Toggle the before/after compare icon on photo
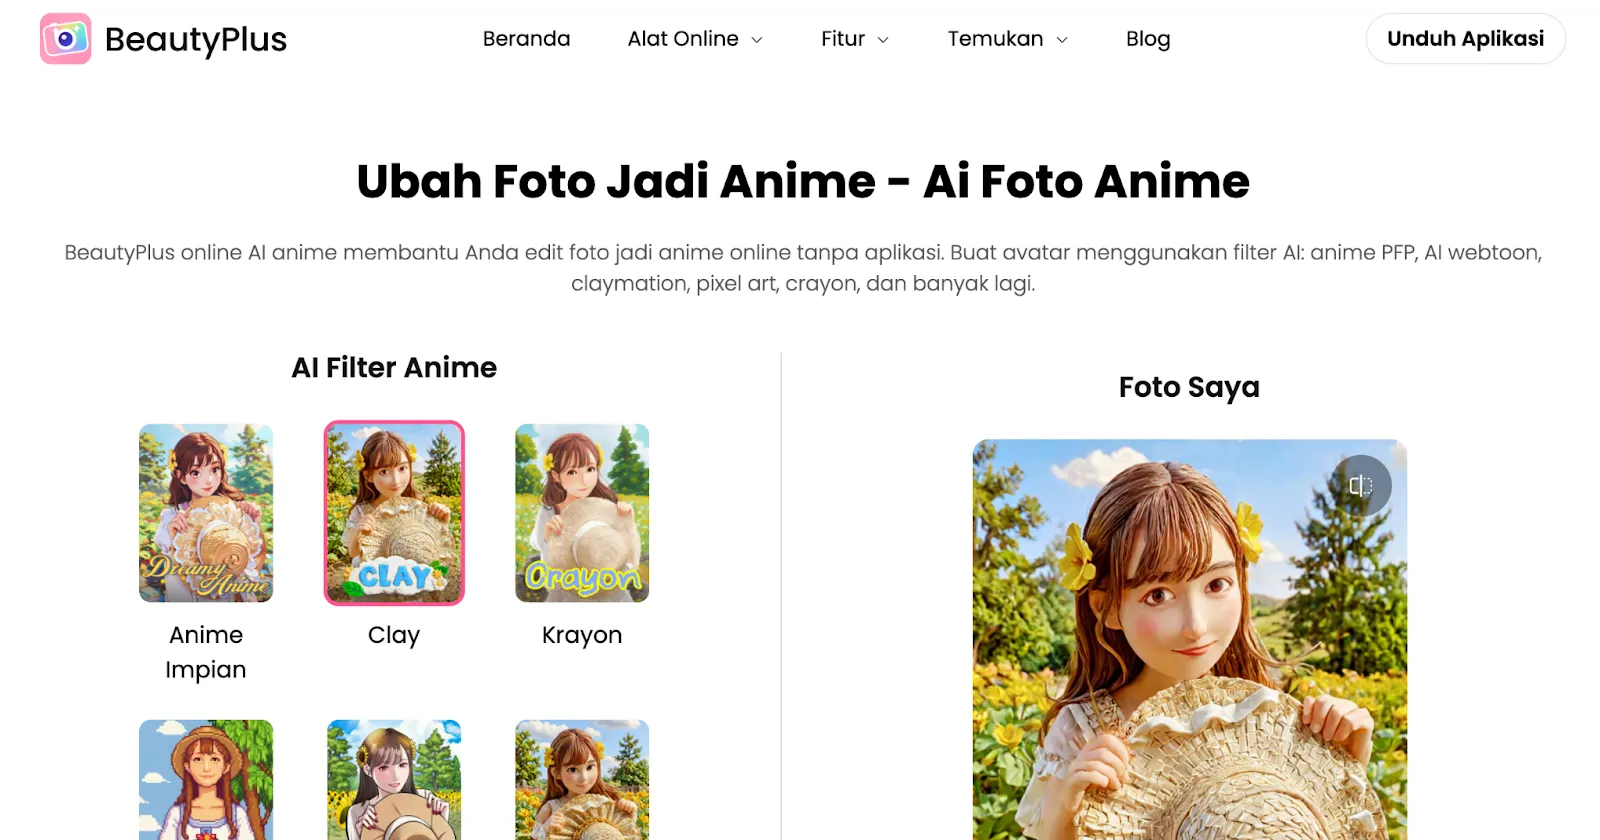This screenshot has width=1600, height=840. tap(1360, 486)
